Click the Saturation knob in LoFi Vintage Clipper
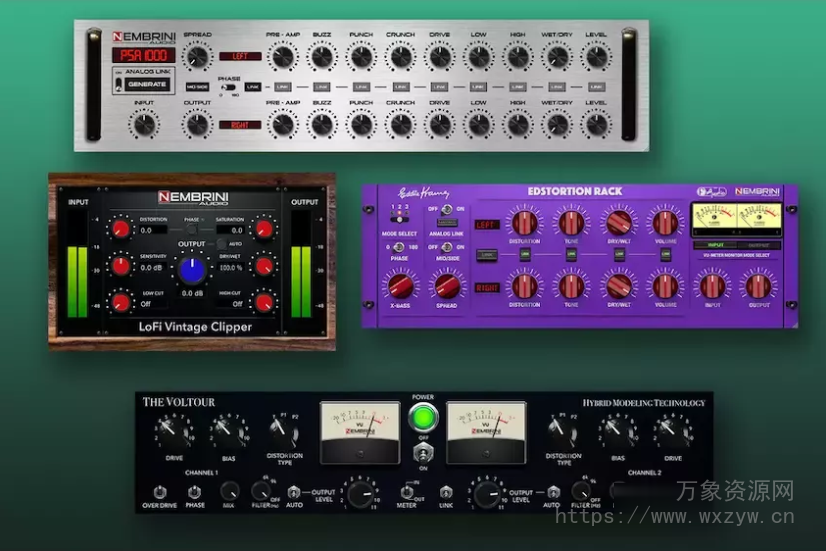 coord(263,229)
